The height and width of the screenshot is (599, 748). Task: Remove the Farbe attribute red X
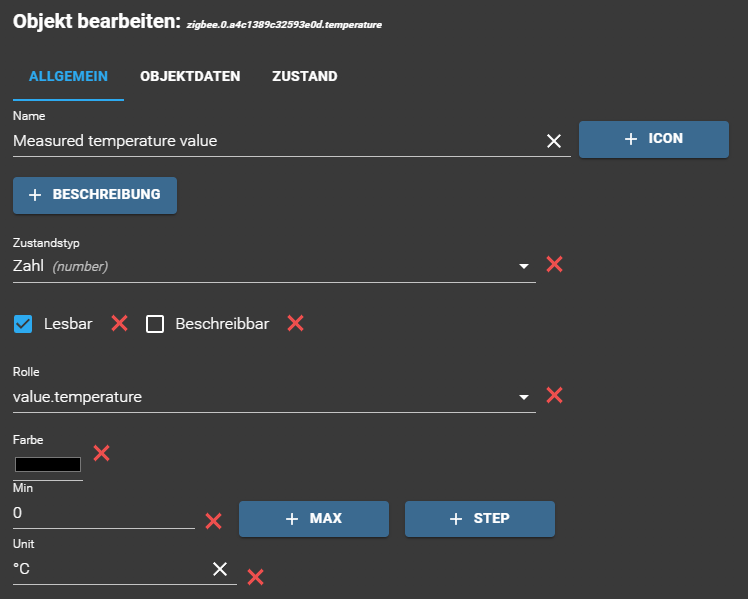click(x=101, y=453)
